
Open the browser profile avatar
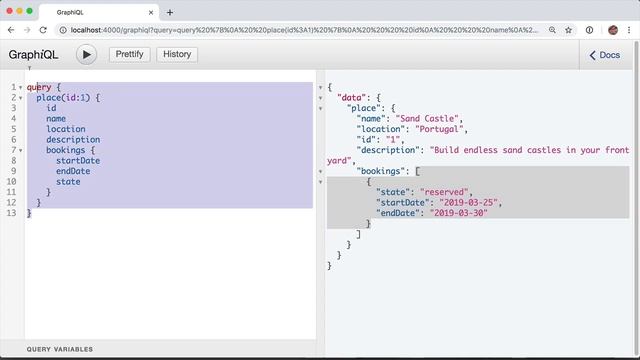613,30
